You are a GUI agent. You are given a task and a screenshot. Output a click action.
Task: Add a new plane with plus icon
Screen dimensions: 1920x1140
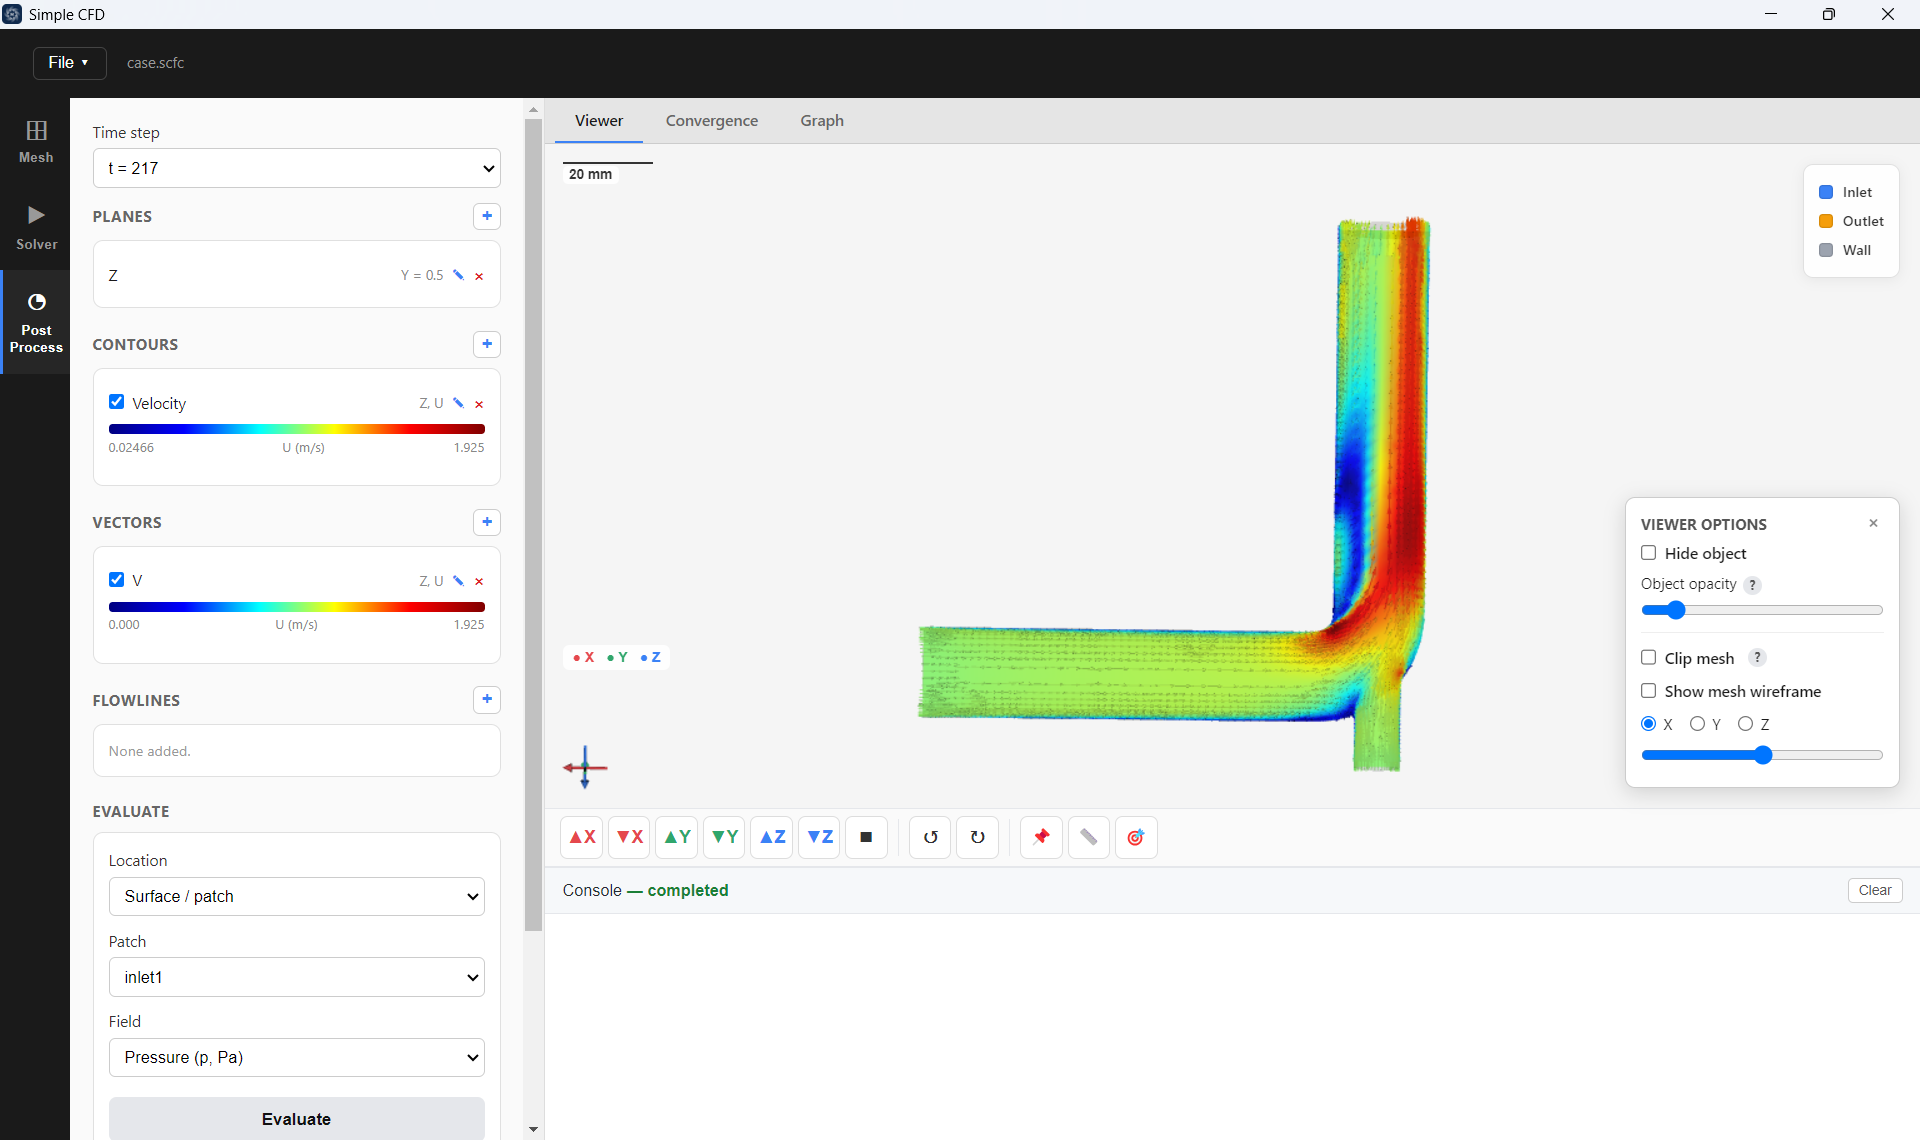(x=487, y=216)
